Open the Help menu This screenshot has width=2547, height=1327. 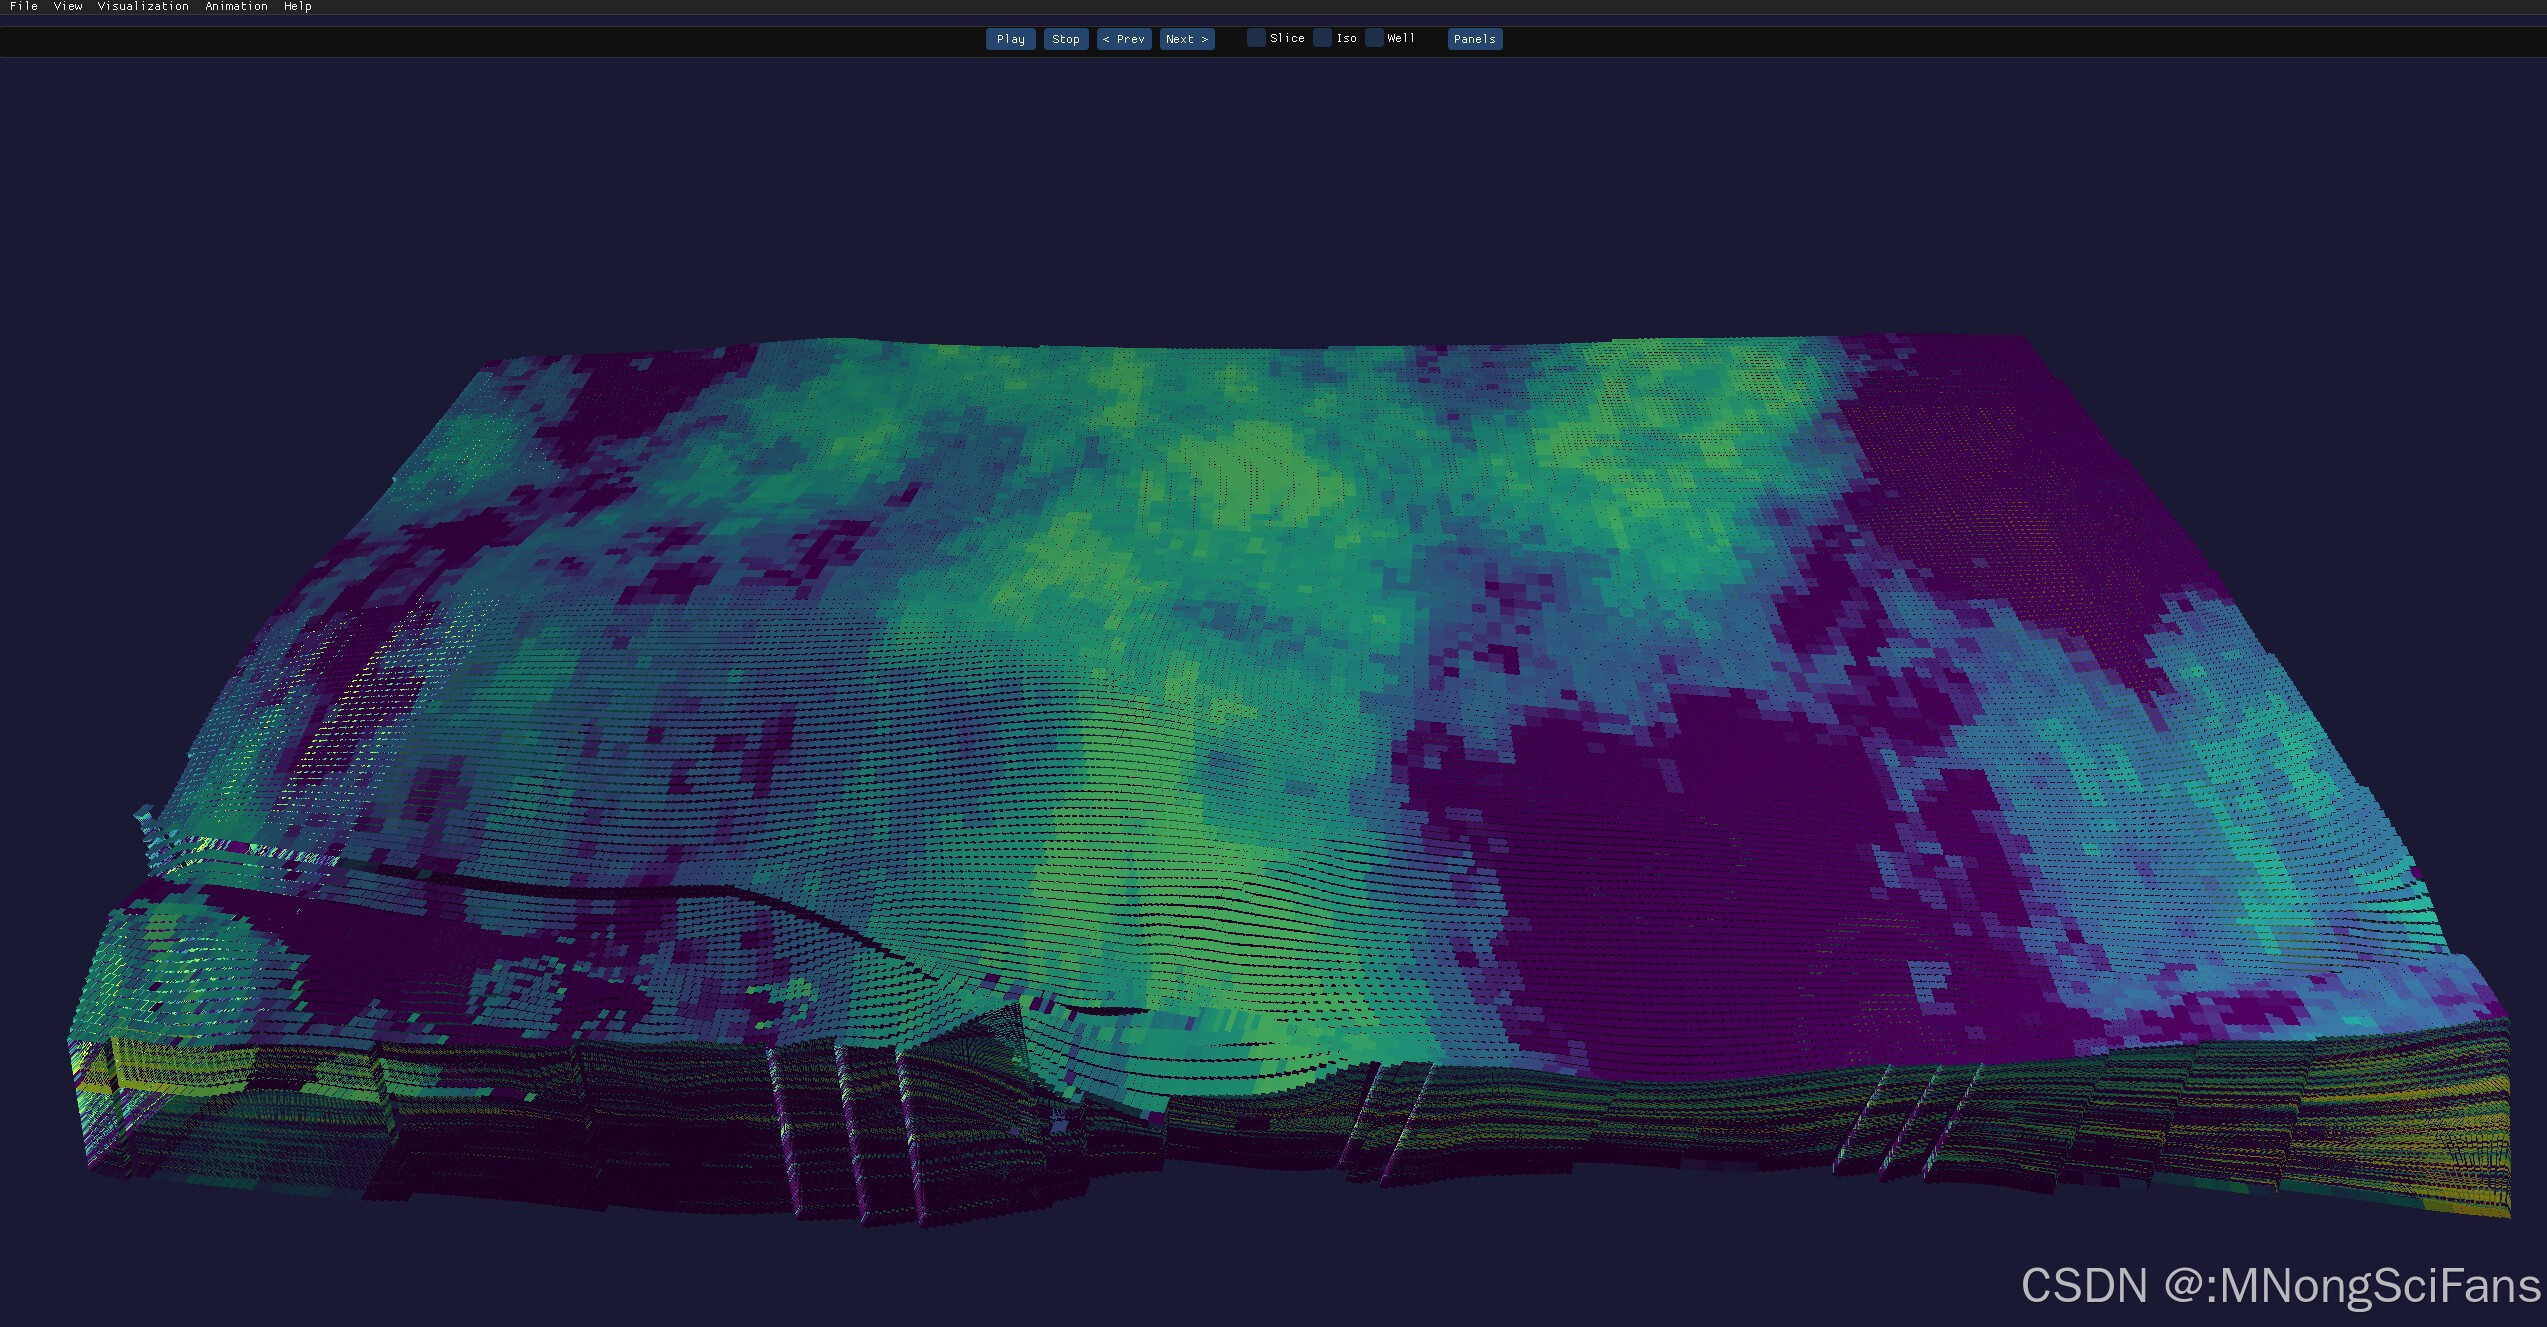pyautogui.click(x=298, y=6)
